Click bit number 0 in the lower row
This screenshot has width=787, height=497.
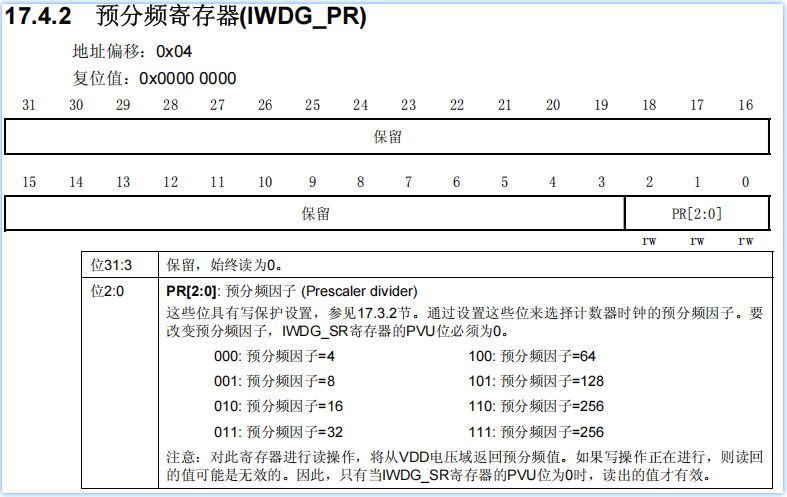tap(745, 182)
